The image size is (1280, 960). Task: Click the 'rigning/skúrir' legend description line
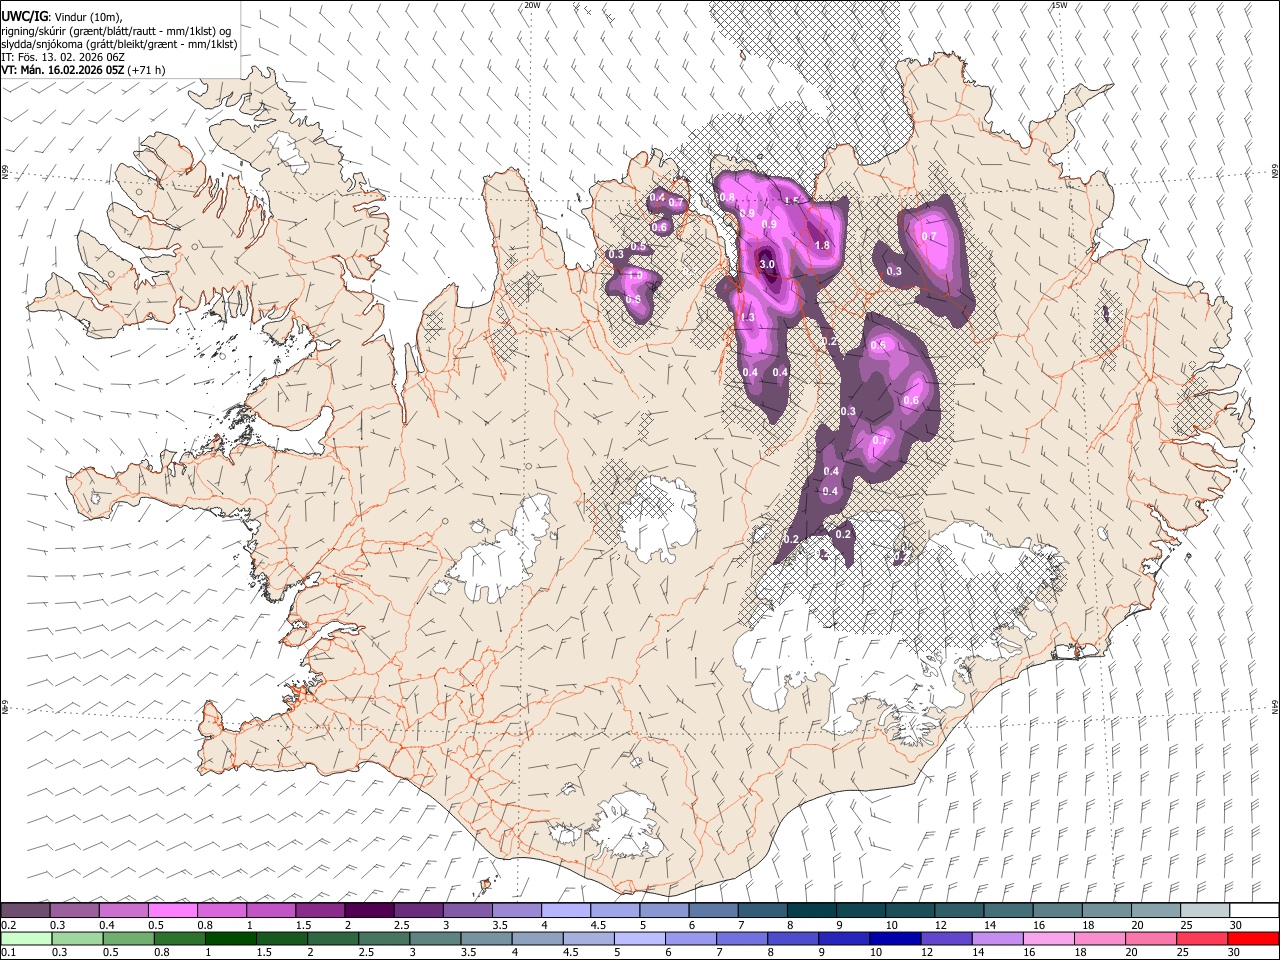117,30
